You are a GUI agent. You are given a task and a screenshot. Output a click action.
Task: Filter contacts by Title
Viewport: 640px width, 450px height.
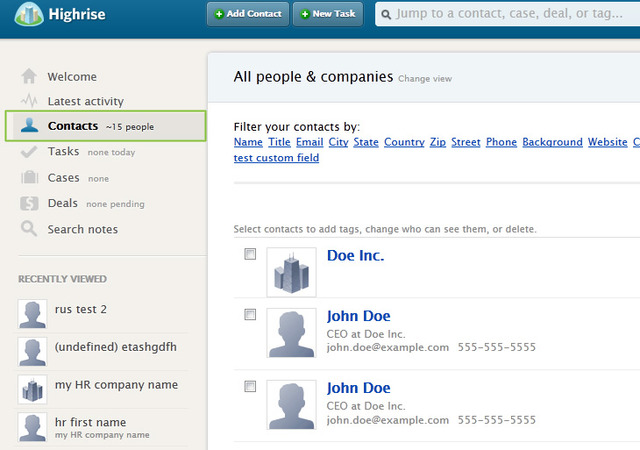coord(279,142)
